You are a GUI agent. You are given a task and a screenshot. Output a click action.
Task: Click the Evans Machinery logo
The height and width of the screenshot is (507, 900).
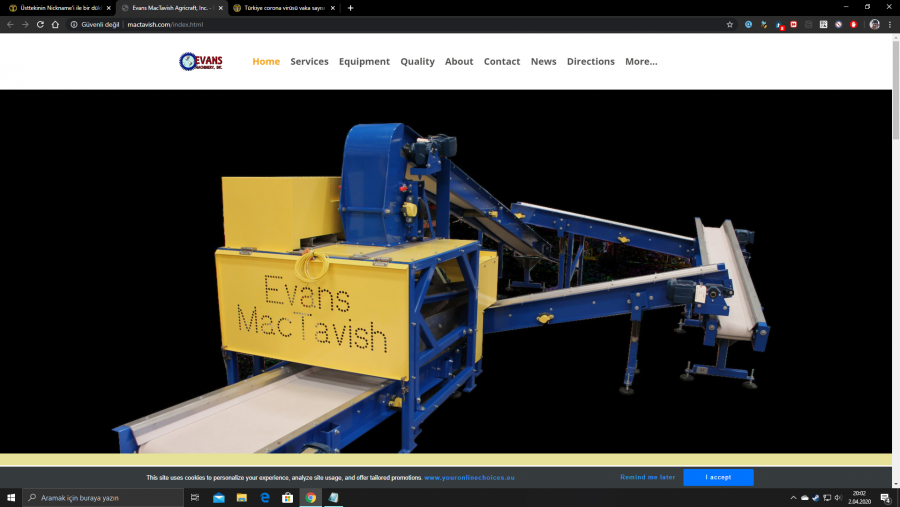201,61
